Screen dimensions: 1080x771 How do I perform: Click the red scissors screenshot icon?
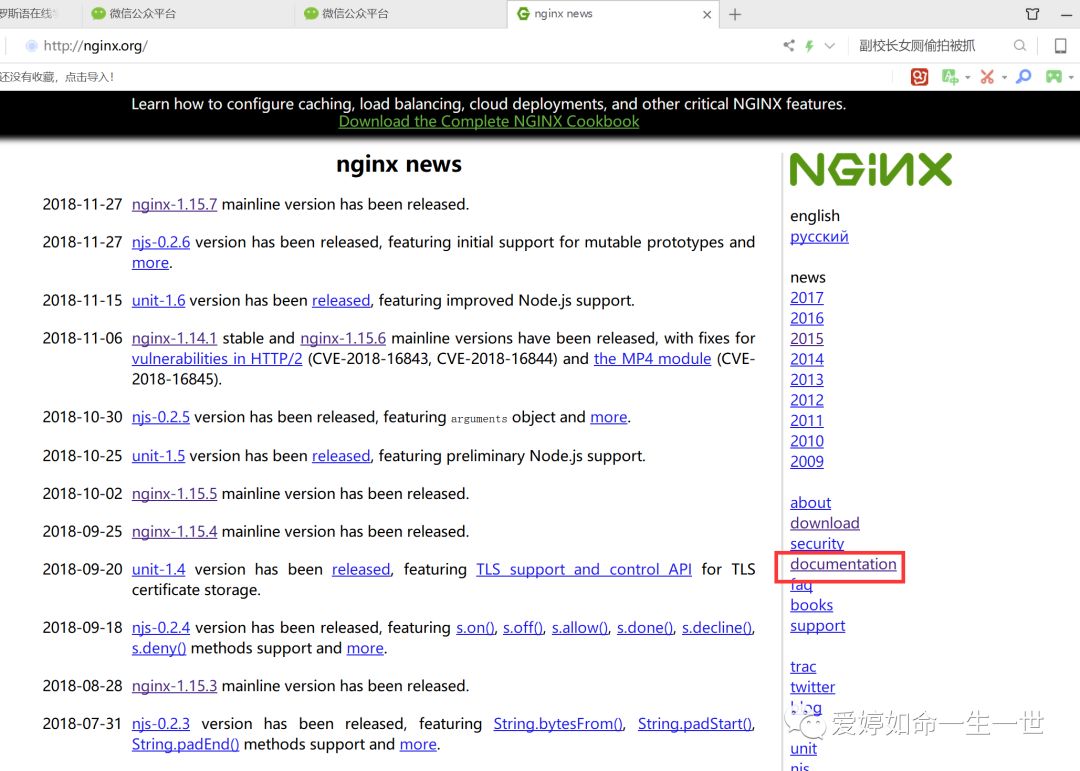[x=987, y=76]
